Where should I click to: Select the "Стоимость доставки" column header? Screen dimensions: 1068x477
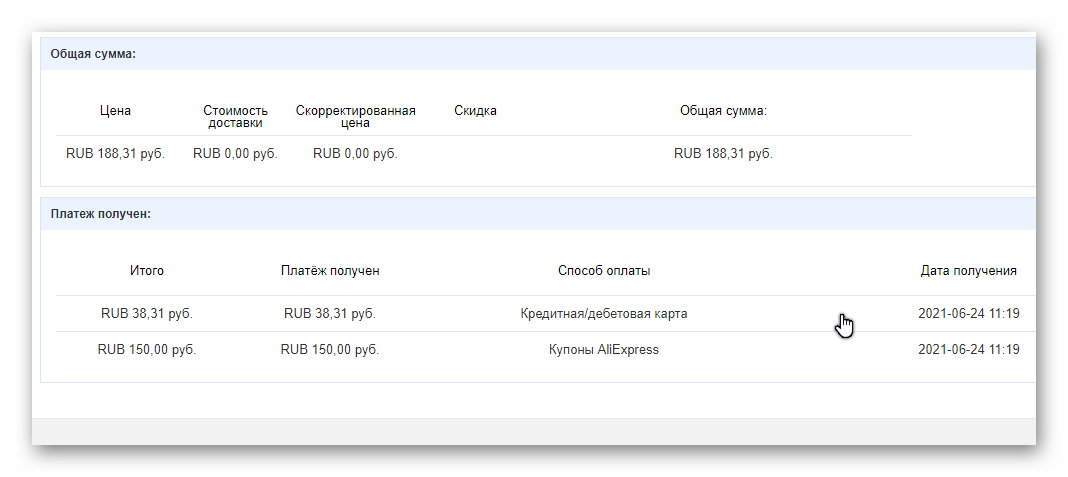click(x=235, y=117)
